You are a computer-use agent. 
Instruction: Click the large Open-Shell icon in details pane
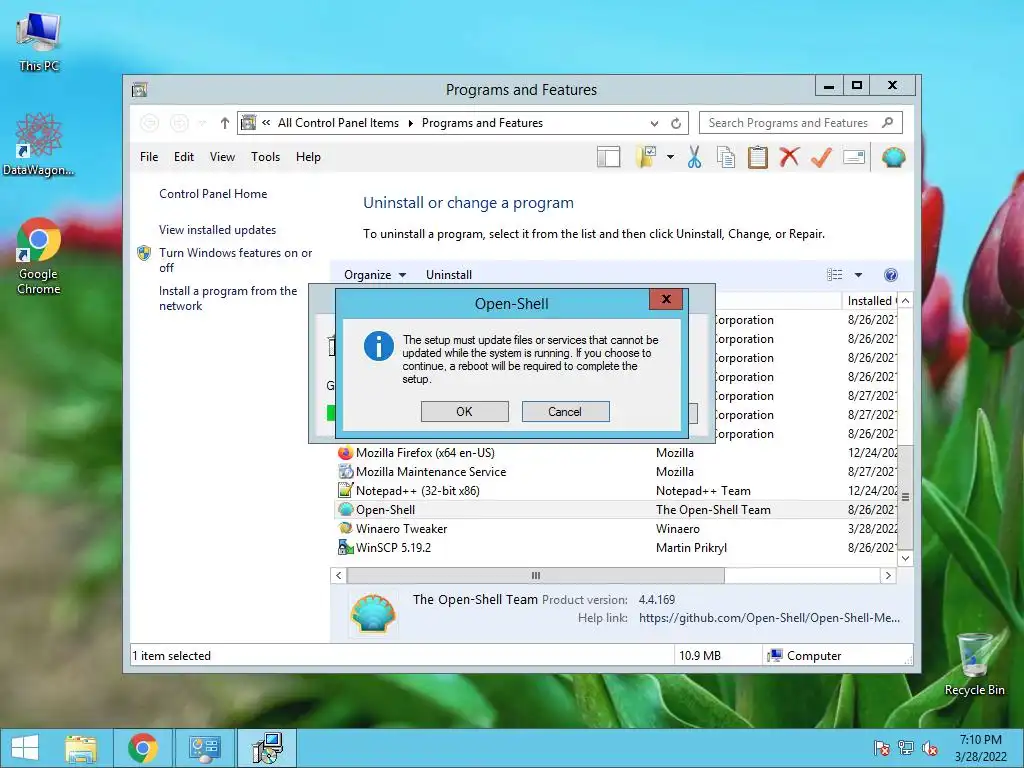pyautogui.click(x=373, y=613)
